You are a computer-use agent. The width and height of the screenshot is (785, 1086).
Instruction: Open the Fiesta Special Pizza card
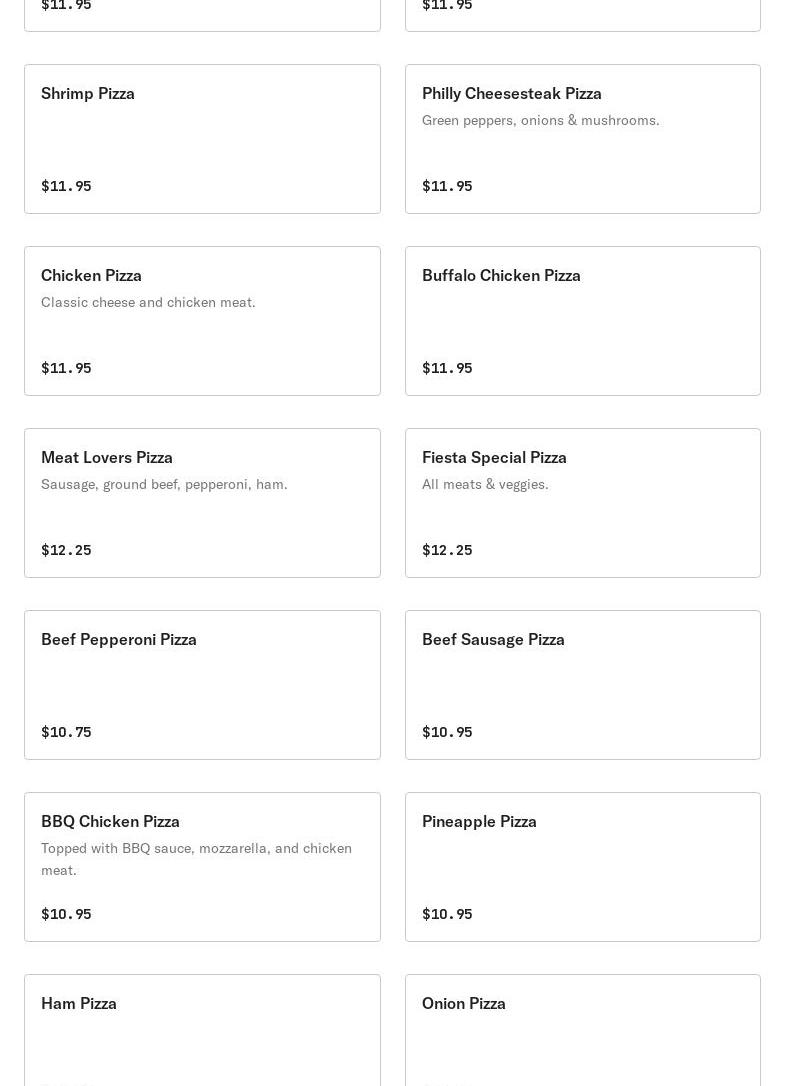582,503
